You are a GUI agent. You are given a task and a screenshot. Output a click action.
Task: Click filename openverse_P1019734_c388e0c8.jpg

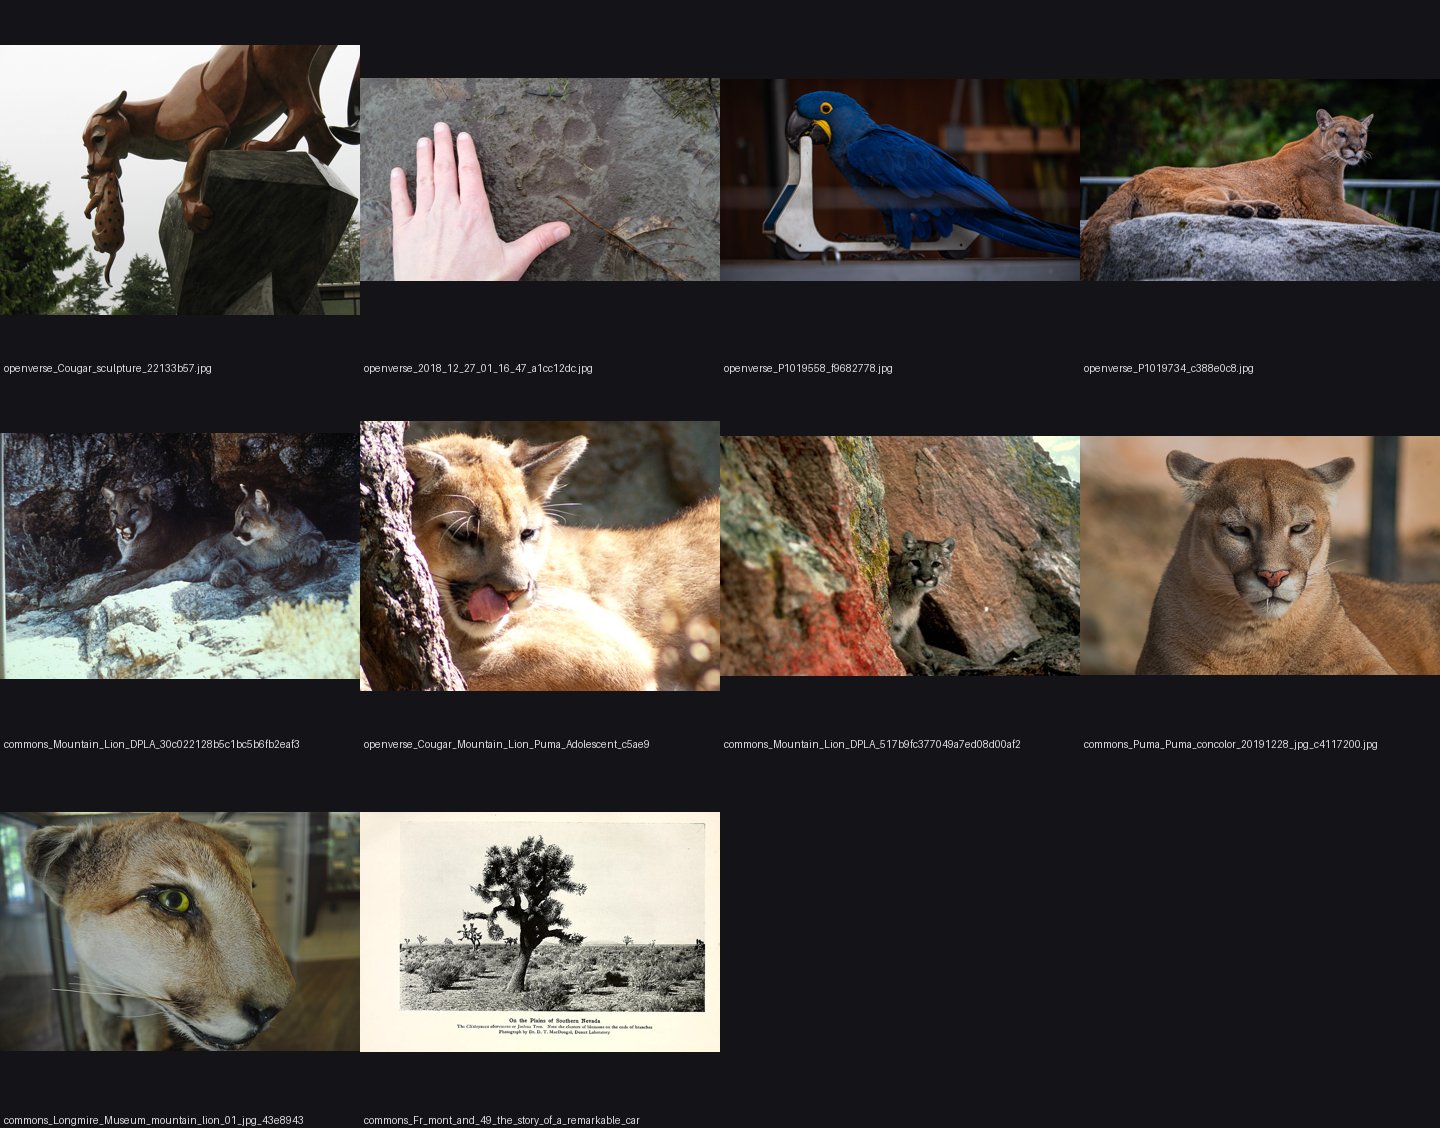[x=1168, y=368]
